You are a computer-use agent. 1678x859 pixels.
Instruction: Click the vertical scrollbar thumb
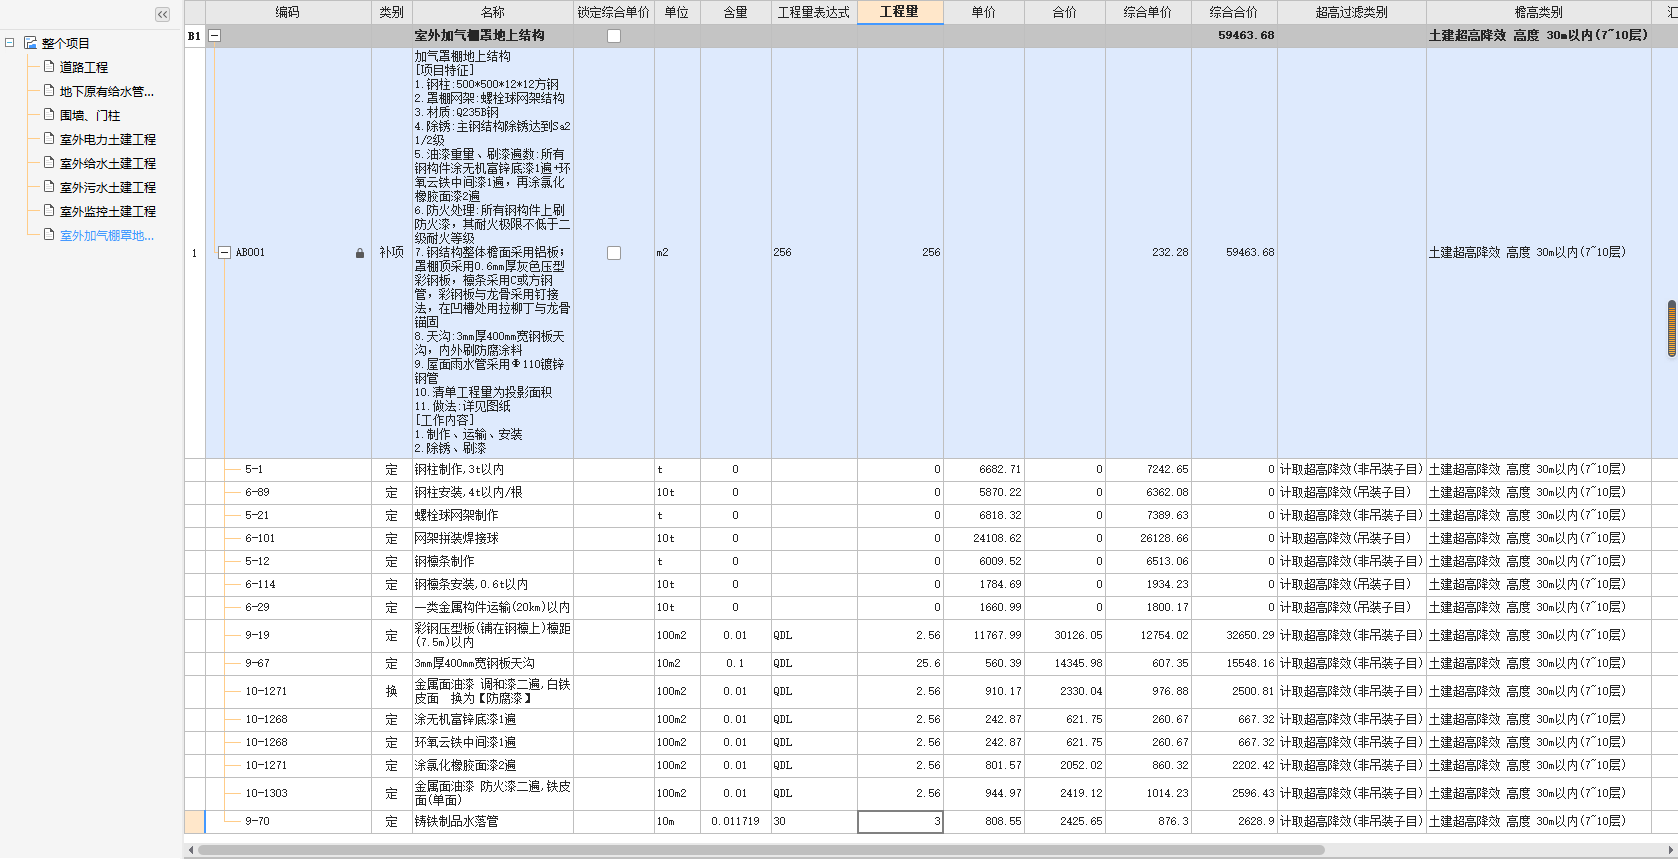click(1671, 328)
